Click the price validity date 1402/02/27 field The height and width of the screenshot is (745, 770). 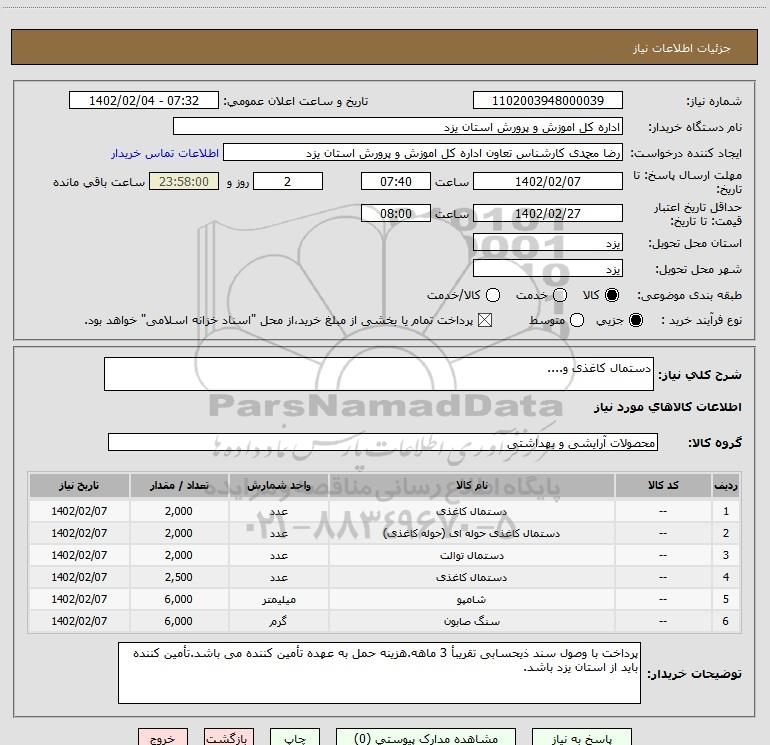[548, 213]
